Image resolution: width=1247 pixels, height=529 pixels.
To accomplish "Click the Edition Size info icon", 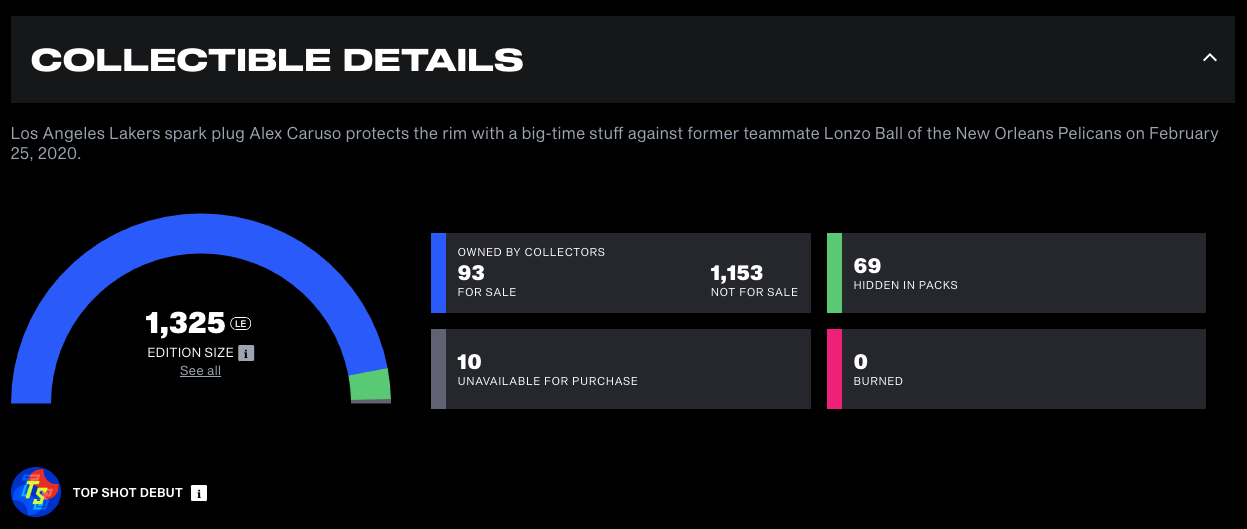I will coord(247,353).
